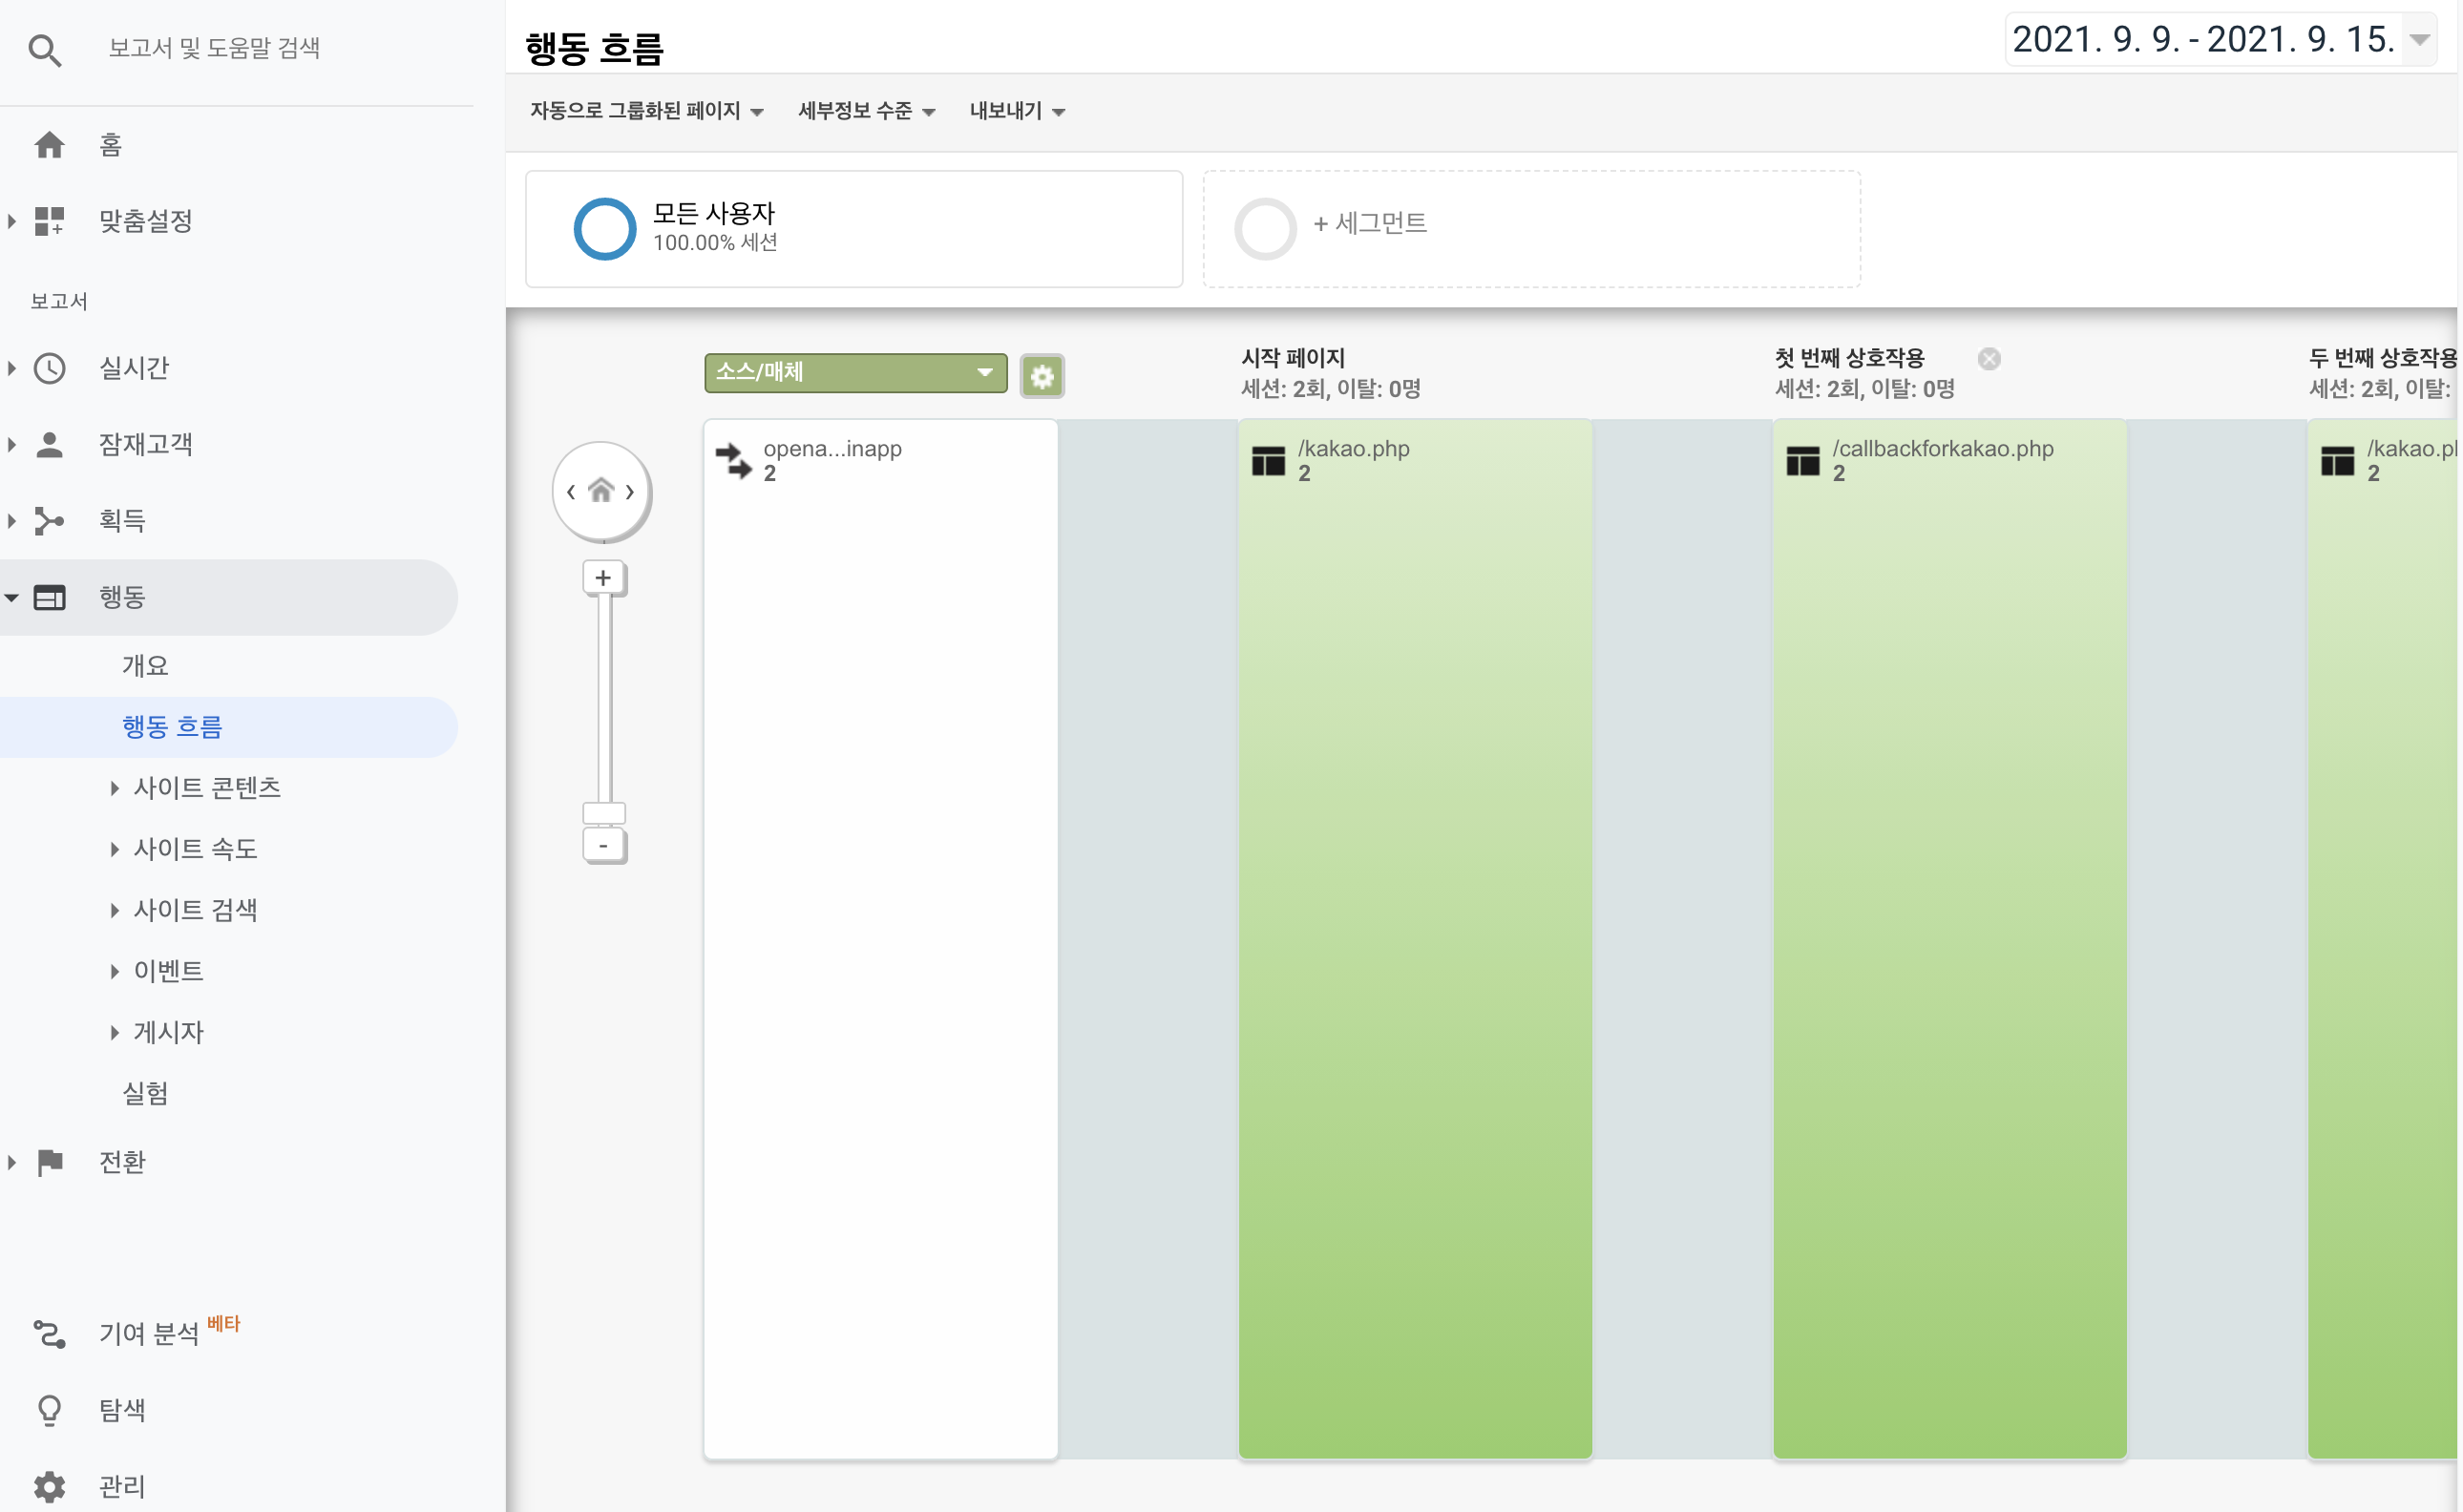Open 세부정보 수준 dropdown
The image size is (2463, 1512).
coord(865,111)
